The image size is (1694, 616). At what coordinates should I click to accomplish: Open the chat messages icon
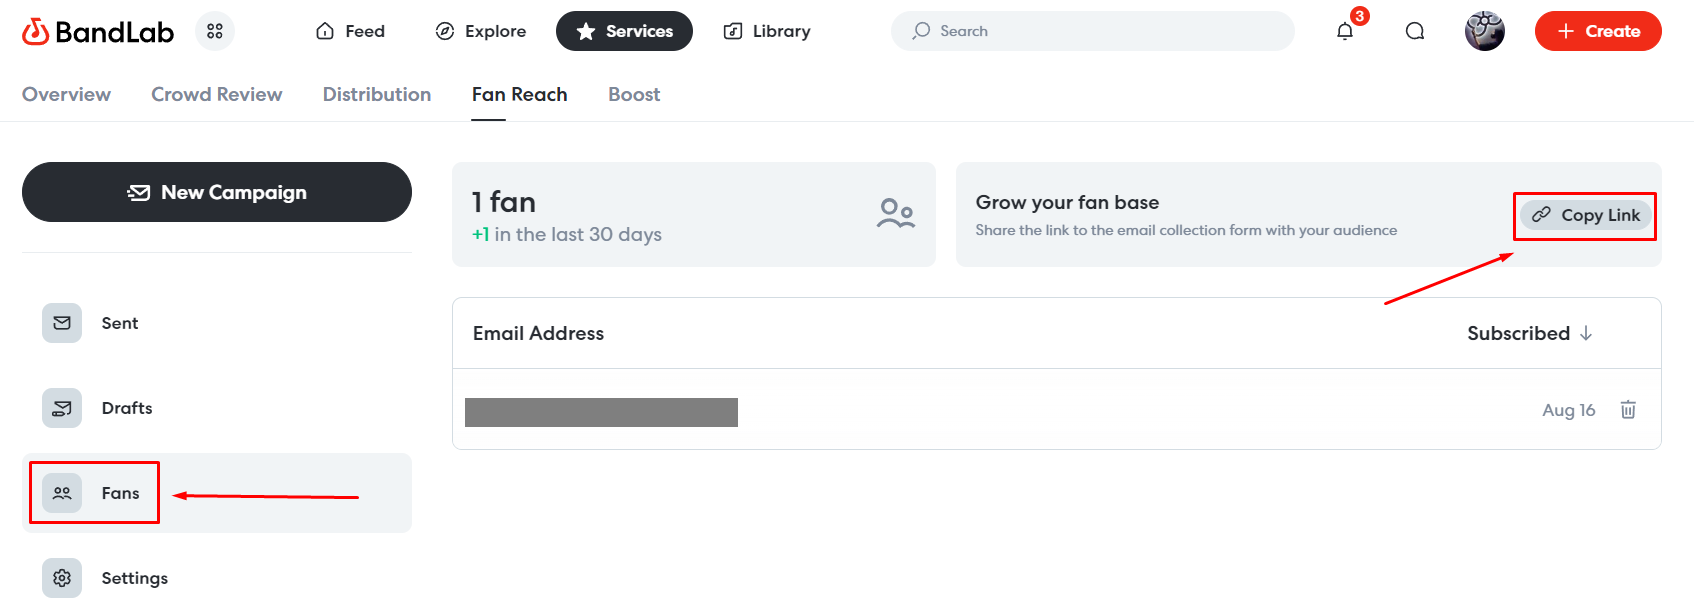(1415, 31)
